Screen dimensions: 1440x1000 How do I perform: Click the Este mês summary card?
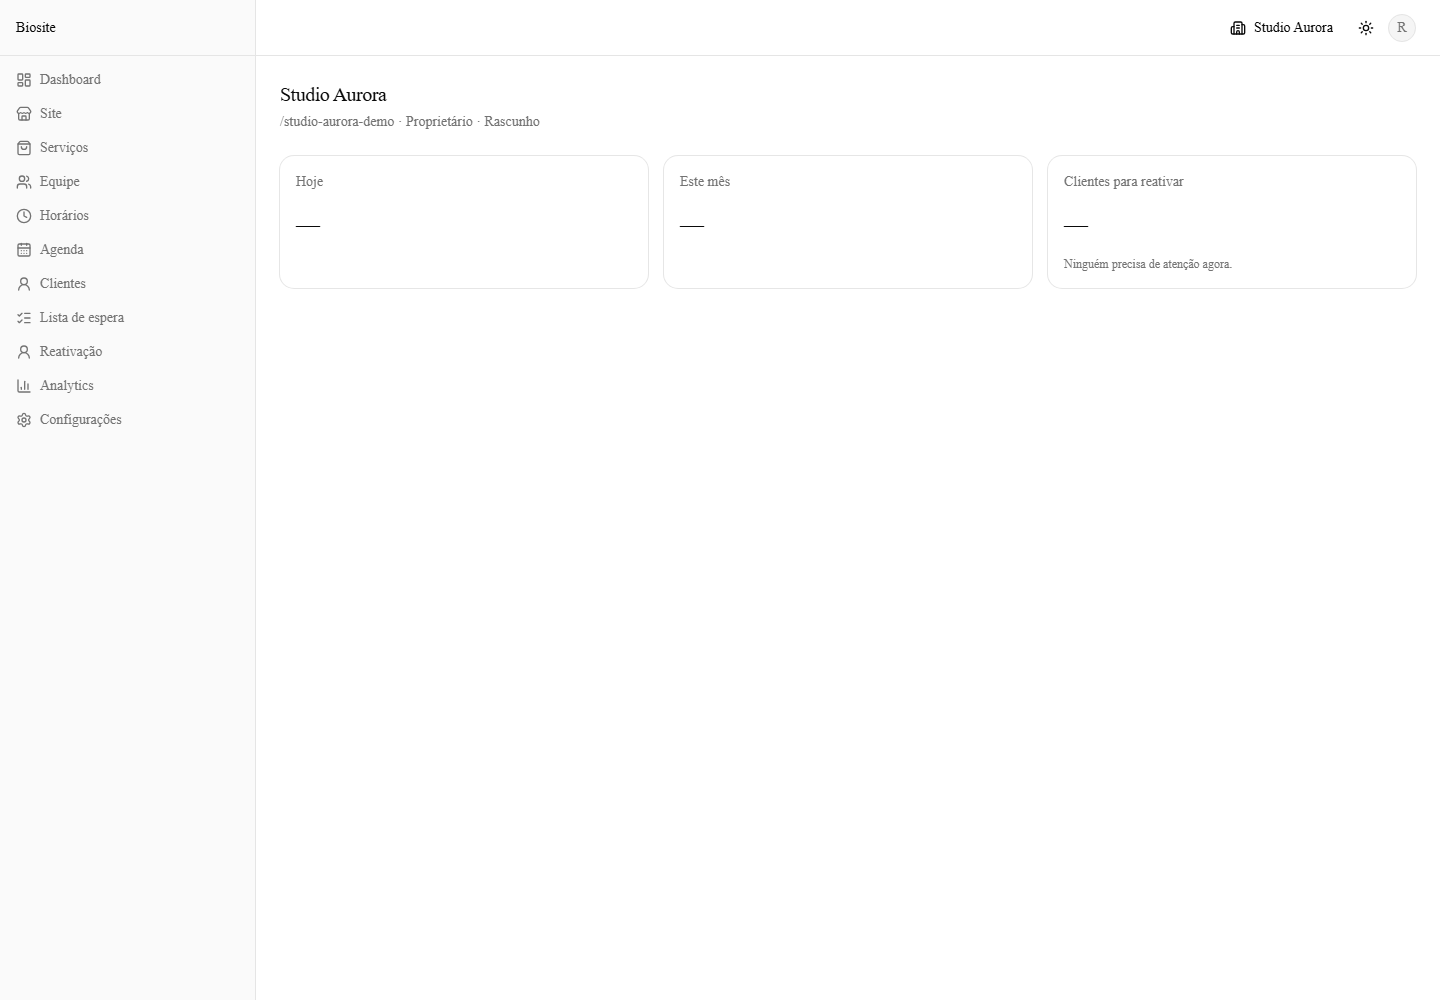coord(848,222)
